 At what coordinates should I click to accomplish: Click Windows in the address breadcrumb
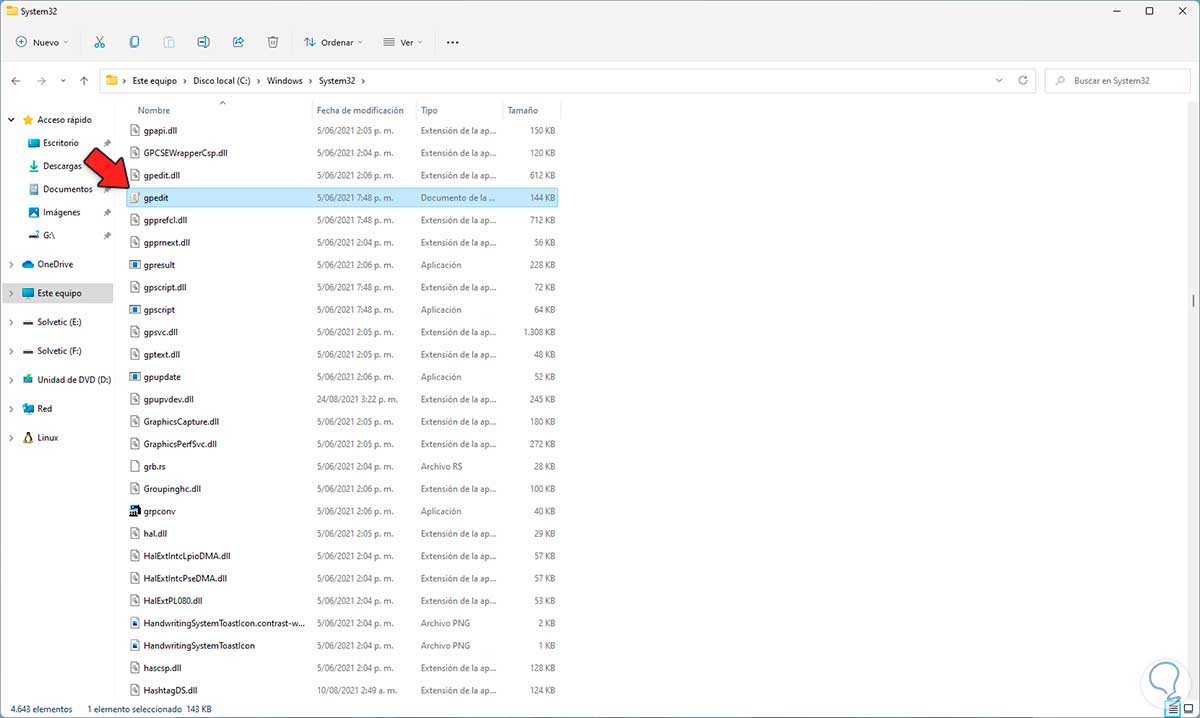click(285, 80)
